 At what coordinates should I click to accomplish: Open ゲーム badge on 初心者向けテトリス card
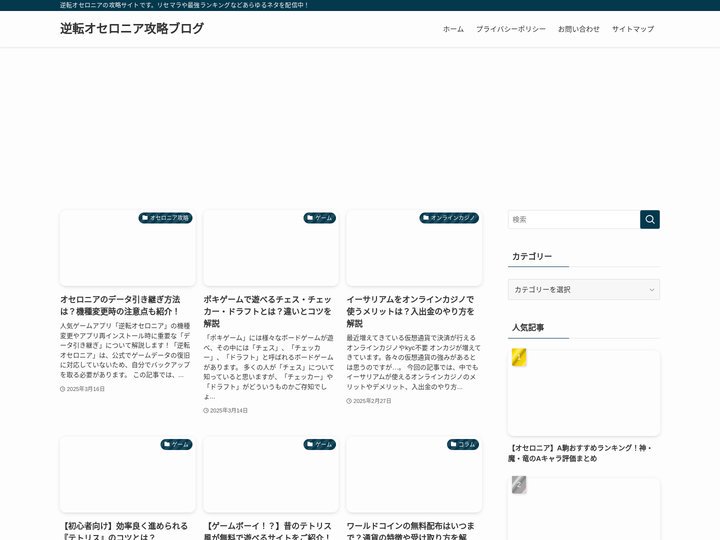click(176, 444)
